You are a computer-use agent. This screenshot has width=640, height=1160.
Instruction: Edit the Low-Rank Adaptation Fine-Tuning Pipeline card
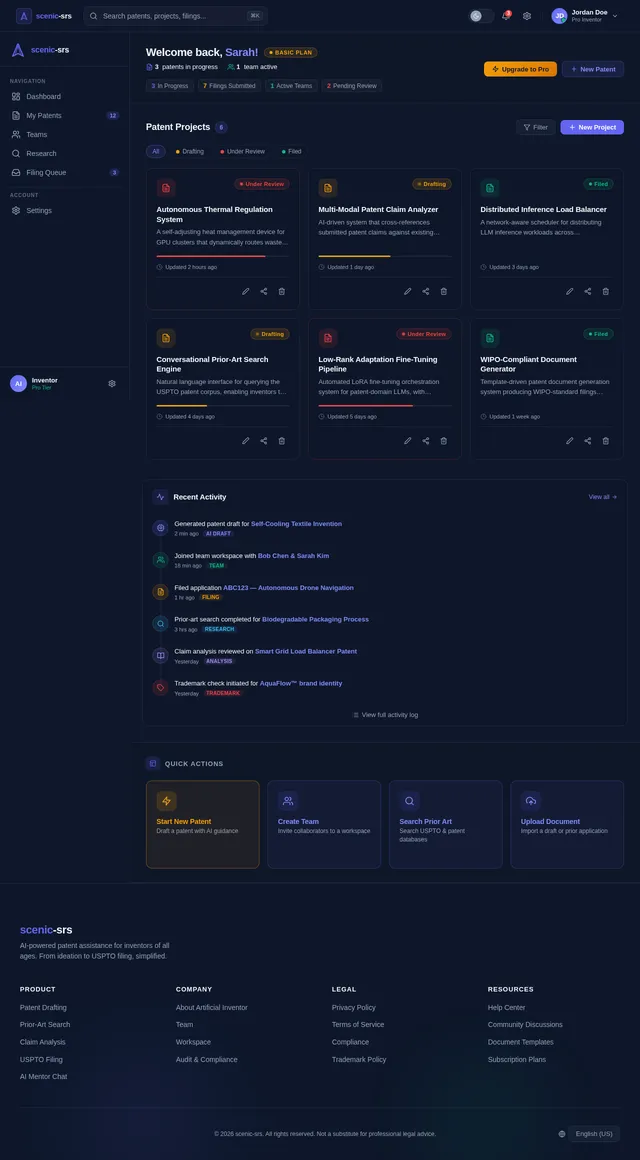point(408,441)
